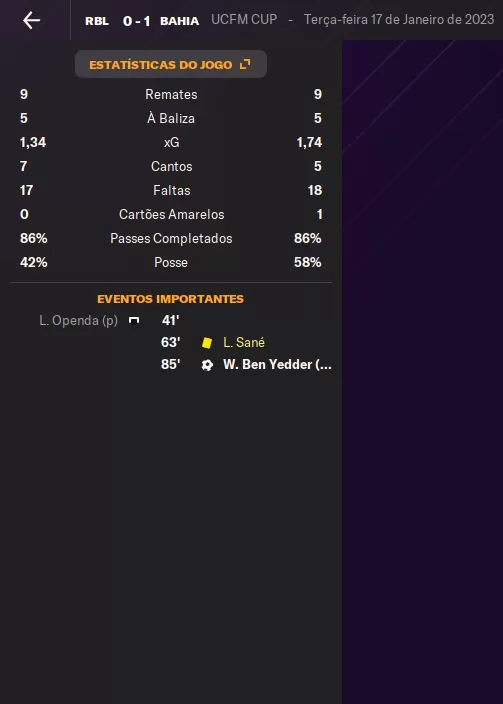This screenshot has width=503, height=704.
Task: Select the Passes Completados row label
Action: click(171, 238)
